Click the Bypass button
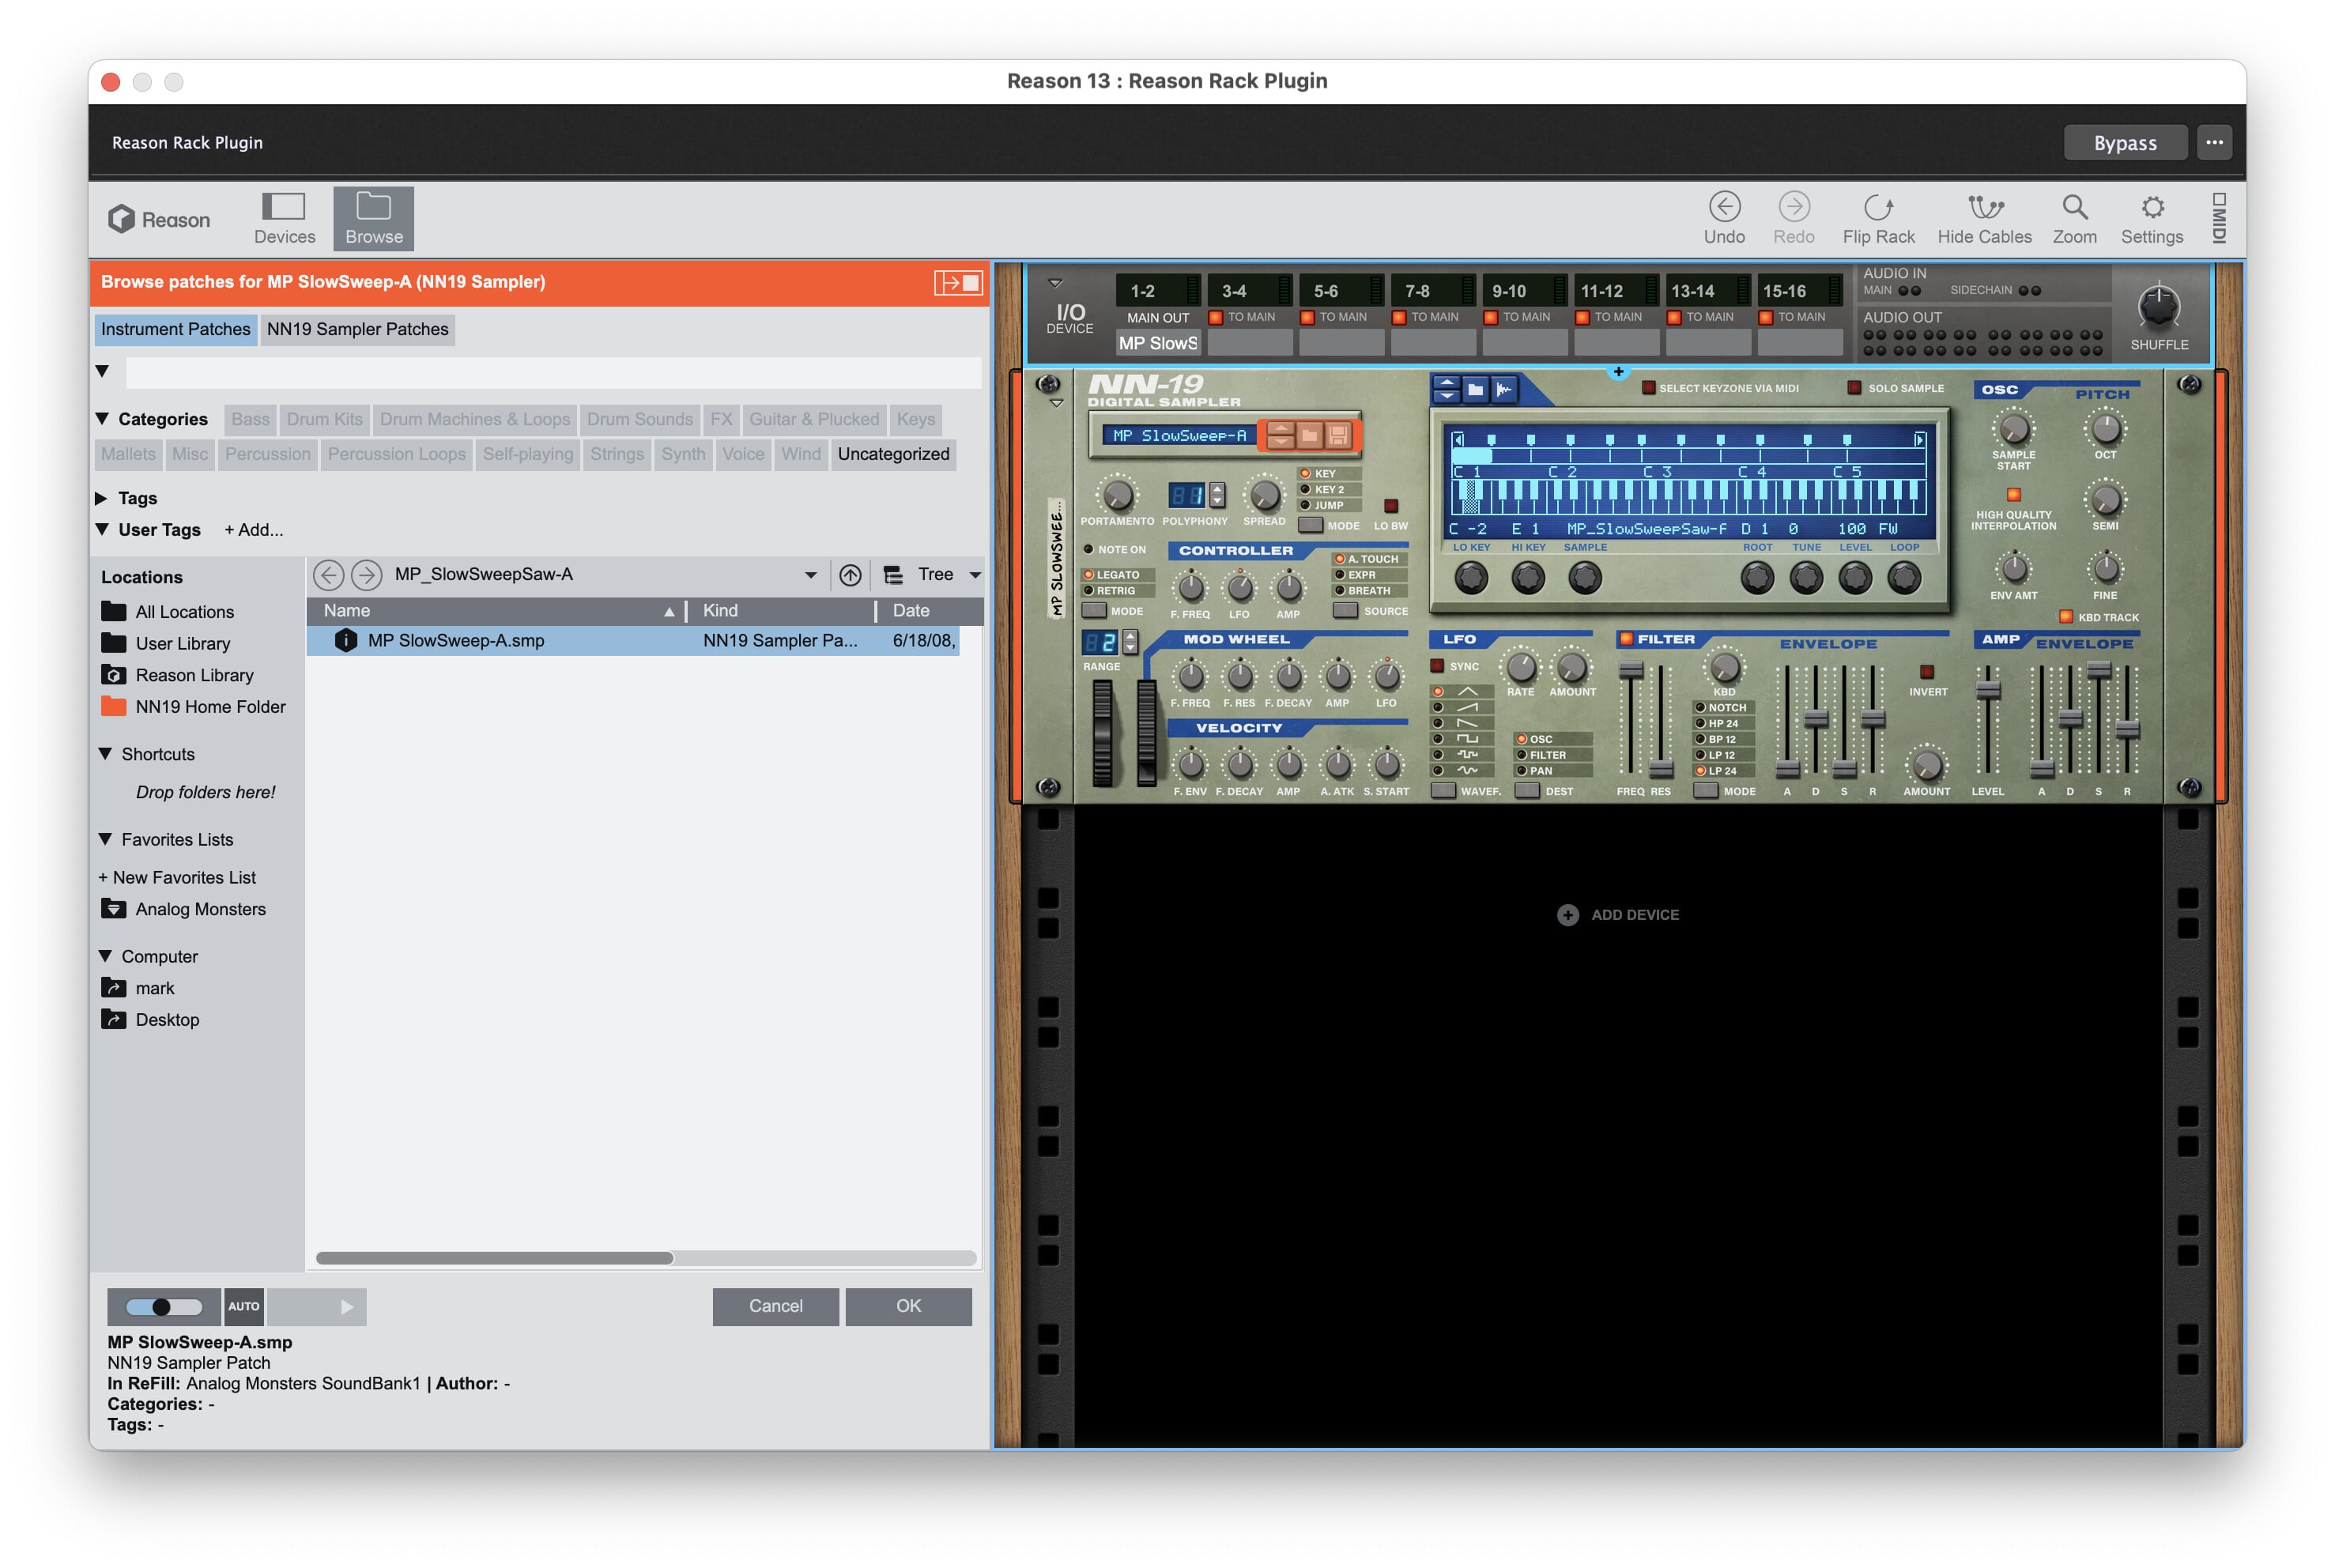The height and width of the screenshot is (1568, 2335). tap(2125, 142)
